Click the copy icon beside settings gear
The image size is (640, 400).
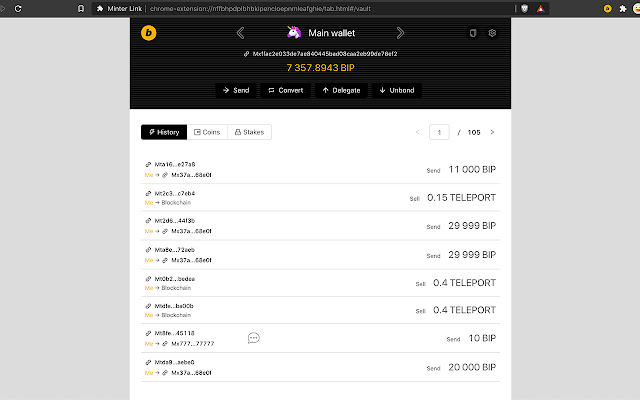[x=473, y=33]
